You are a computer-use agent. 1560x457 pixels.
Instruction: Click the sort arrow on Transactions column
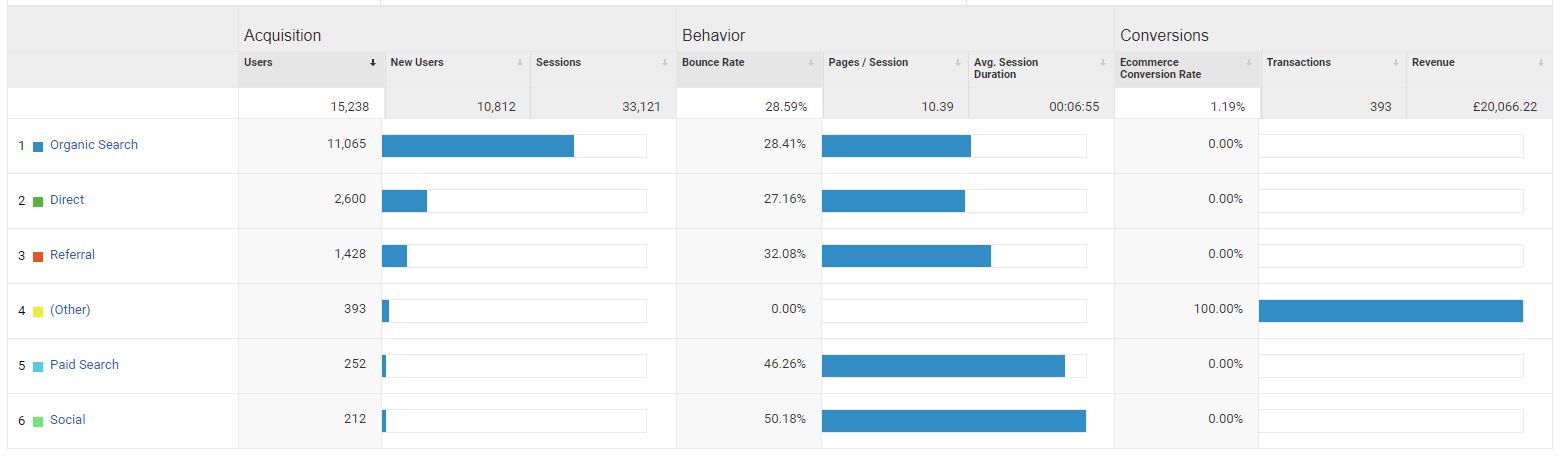[x=1395, y=63]
